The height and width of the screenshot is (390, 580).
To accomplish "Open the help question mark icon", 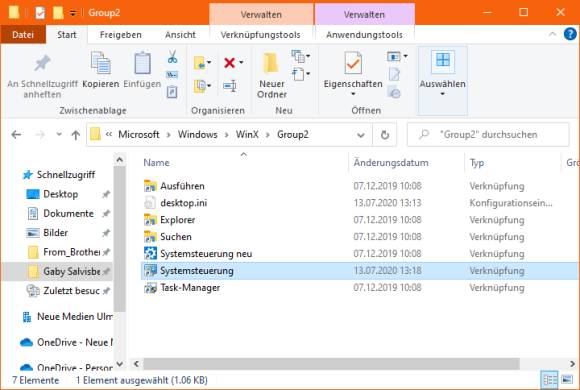I will 570,34.
